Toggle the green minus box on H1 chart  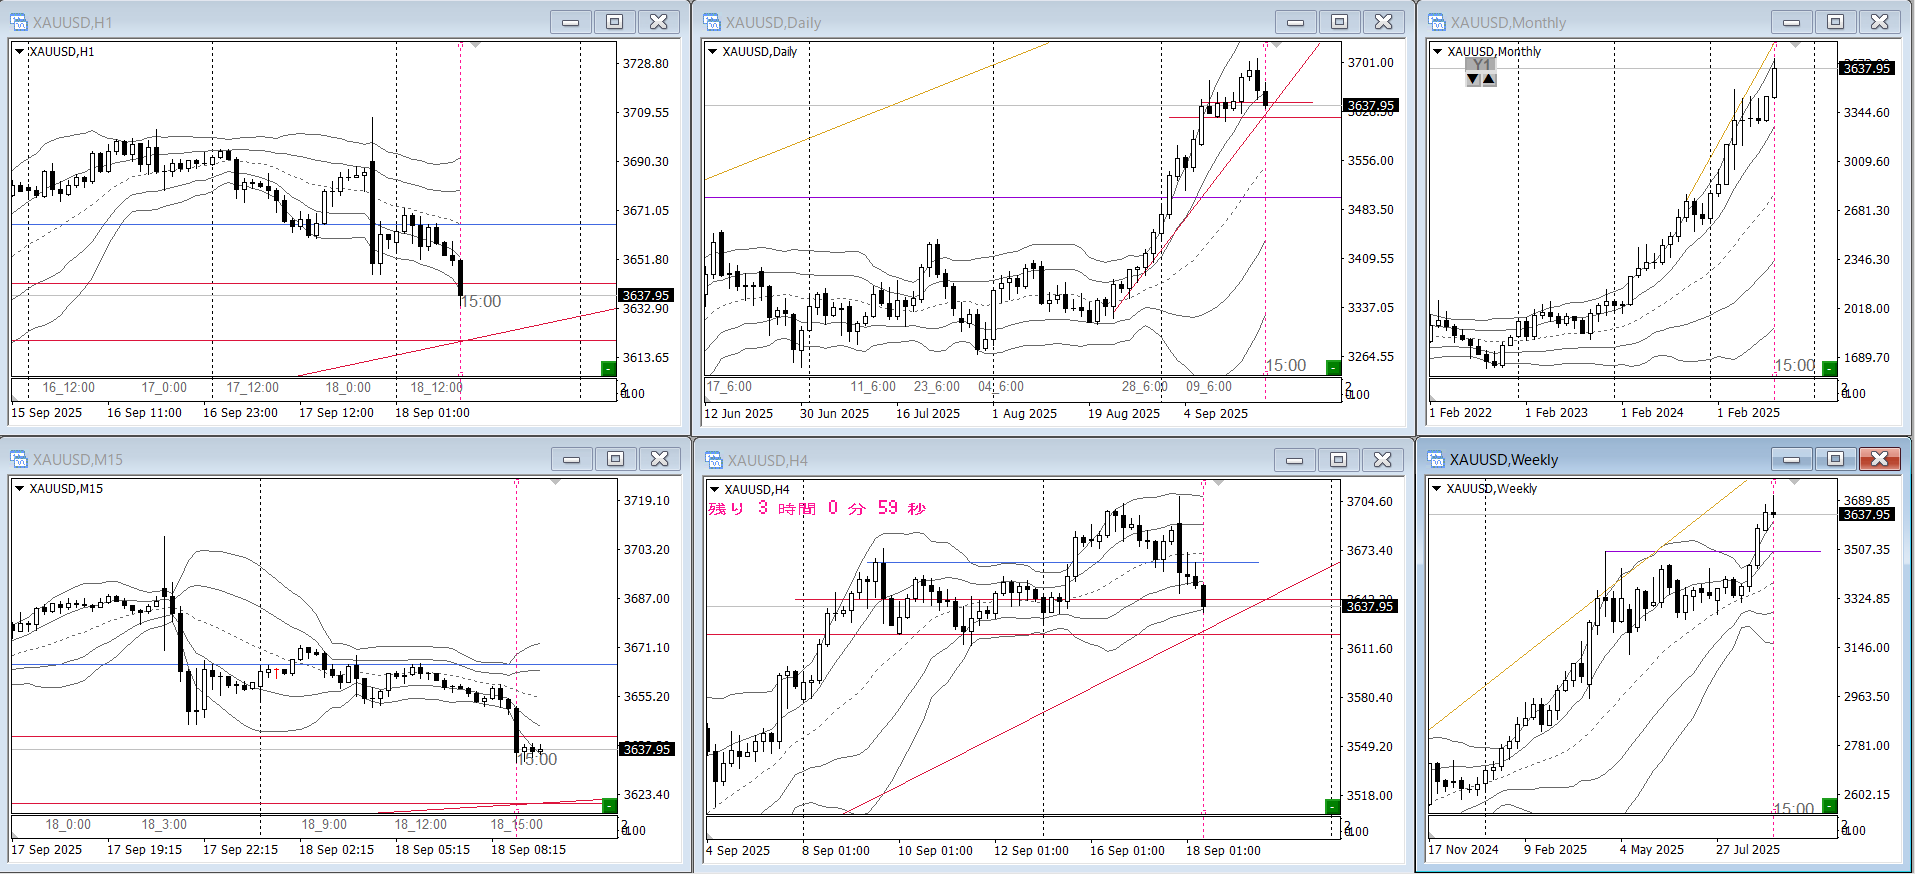[608, 369]
